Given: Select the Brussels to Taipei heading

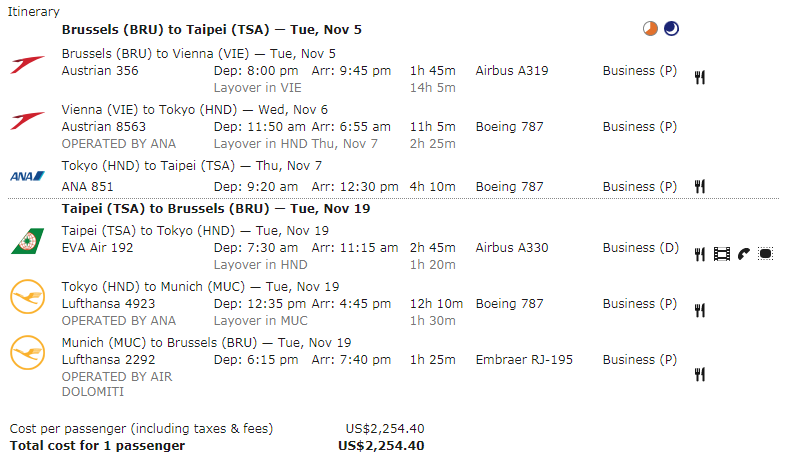Looking at the screenshot, I should (212, 30).
